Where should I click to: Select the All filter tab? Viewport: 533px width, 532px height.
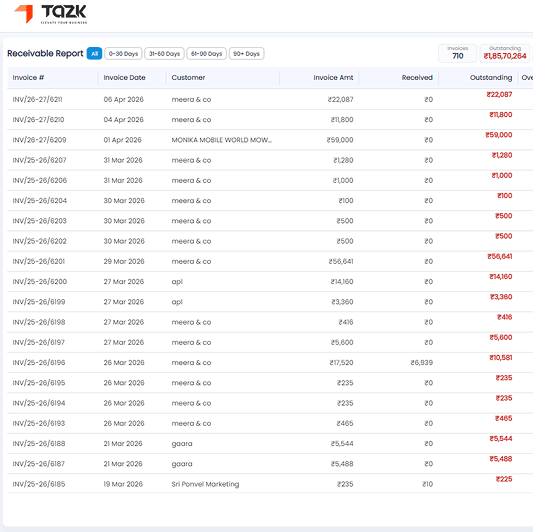[x=94, y=54]
